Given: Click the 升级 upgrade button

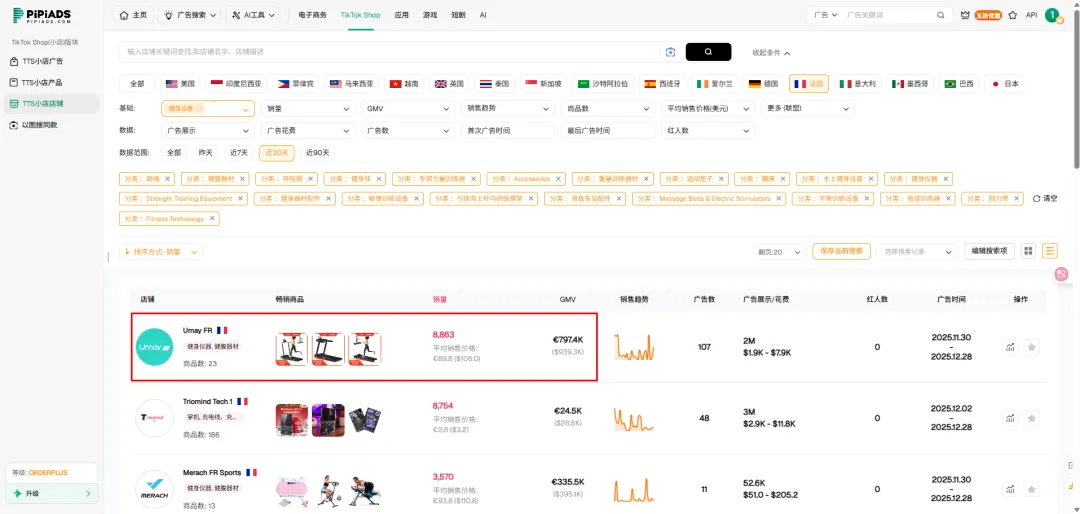Looking at the screenshot, I should tap(52, 493).
